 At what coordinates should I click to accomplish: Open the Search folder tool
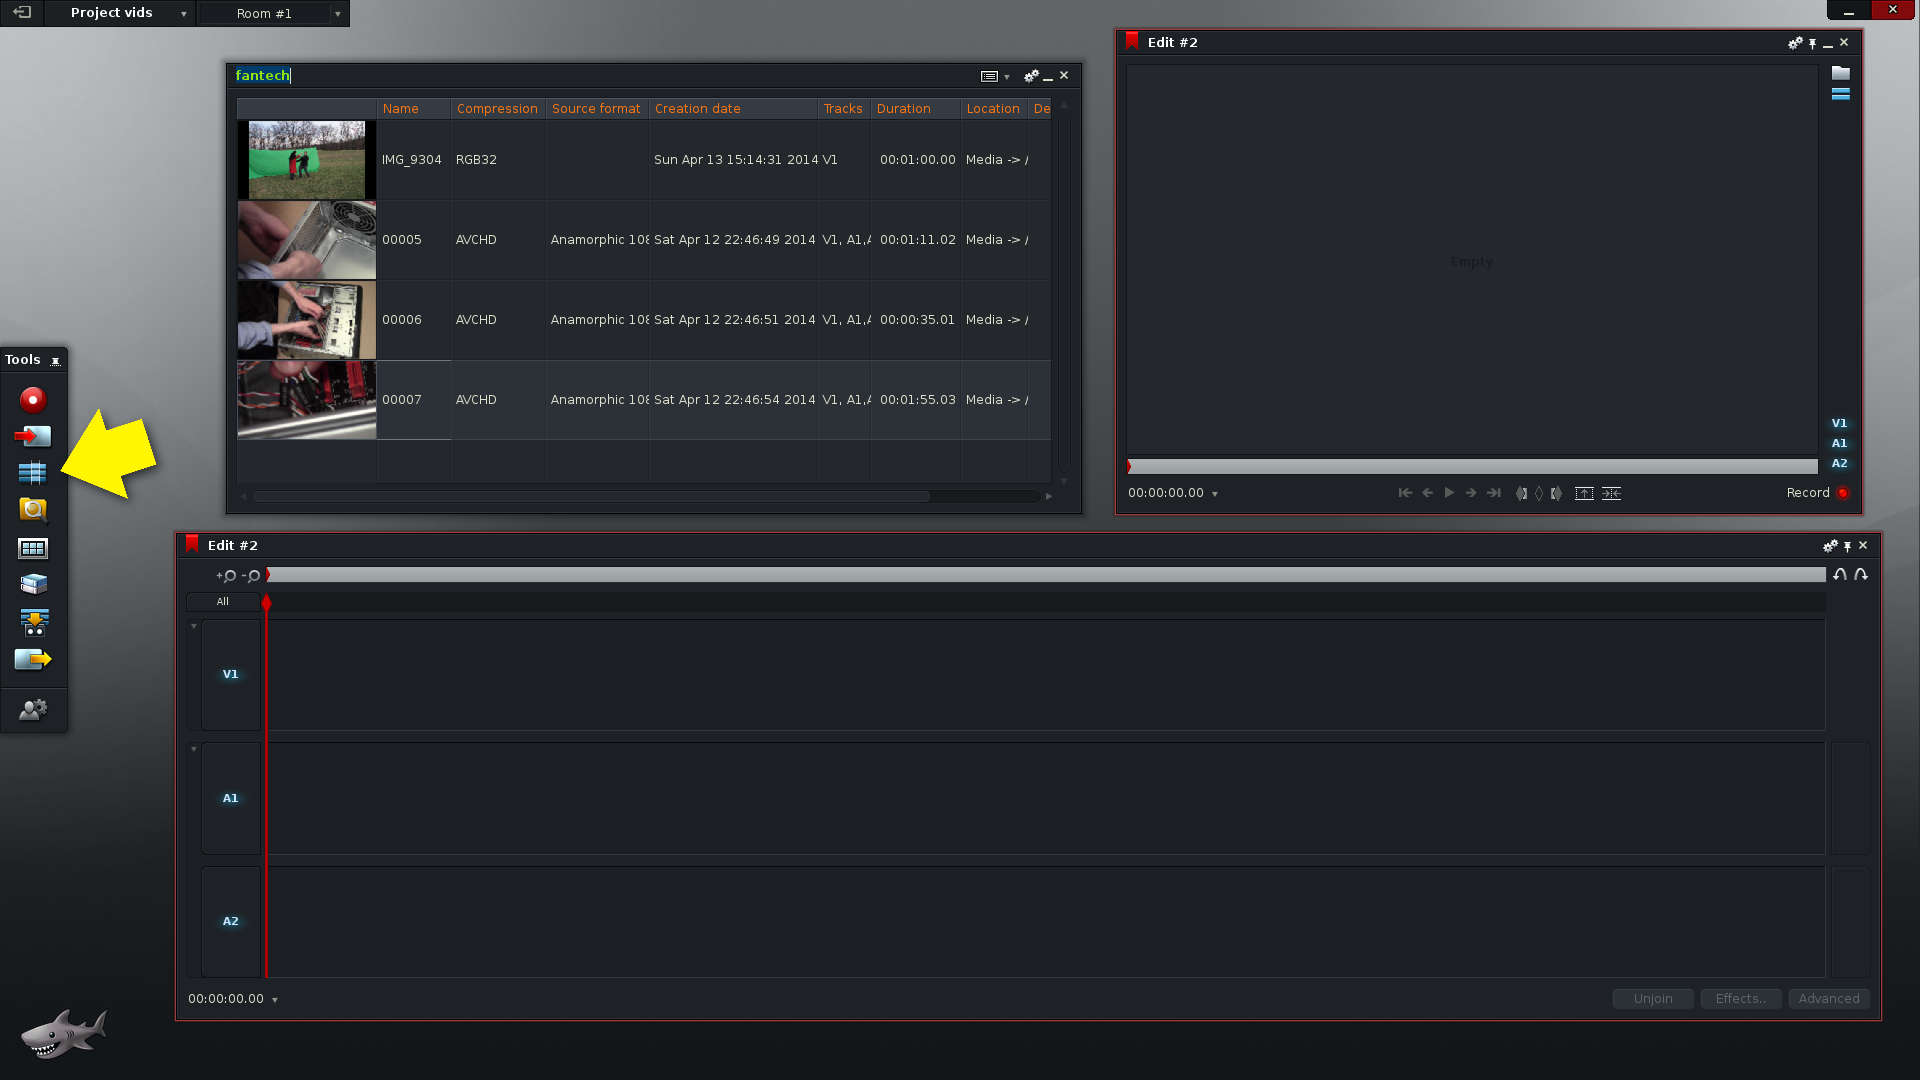(33, 510)
